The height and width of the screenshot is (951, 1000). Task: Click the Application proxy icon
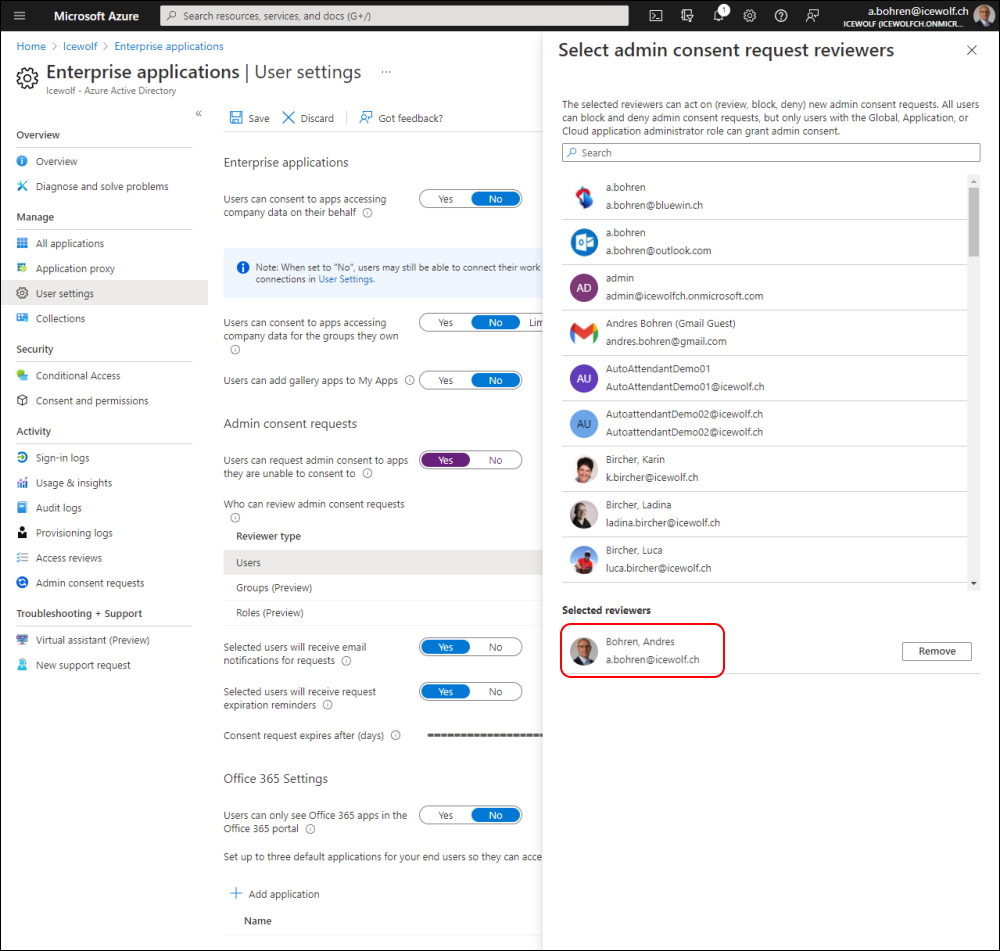coord(22,268)
